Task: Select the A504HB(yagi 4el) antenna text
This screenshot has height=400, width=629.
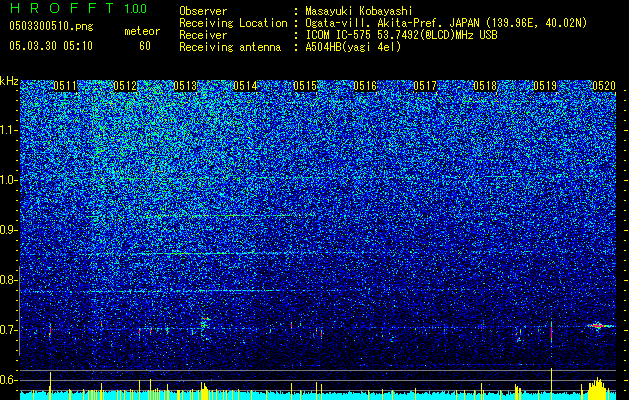Action: click(353, 47)
